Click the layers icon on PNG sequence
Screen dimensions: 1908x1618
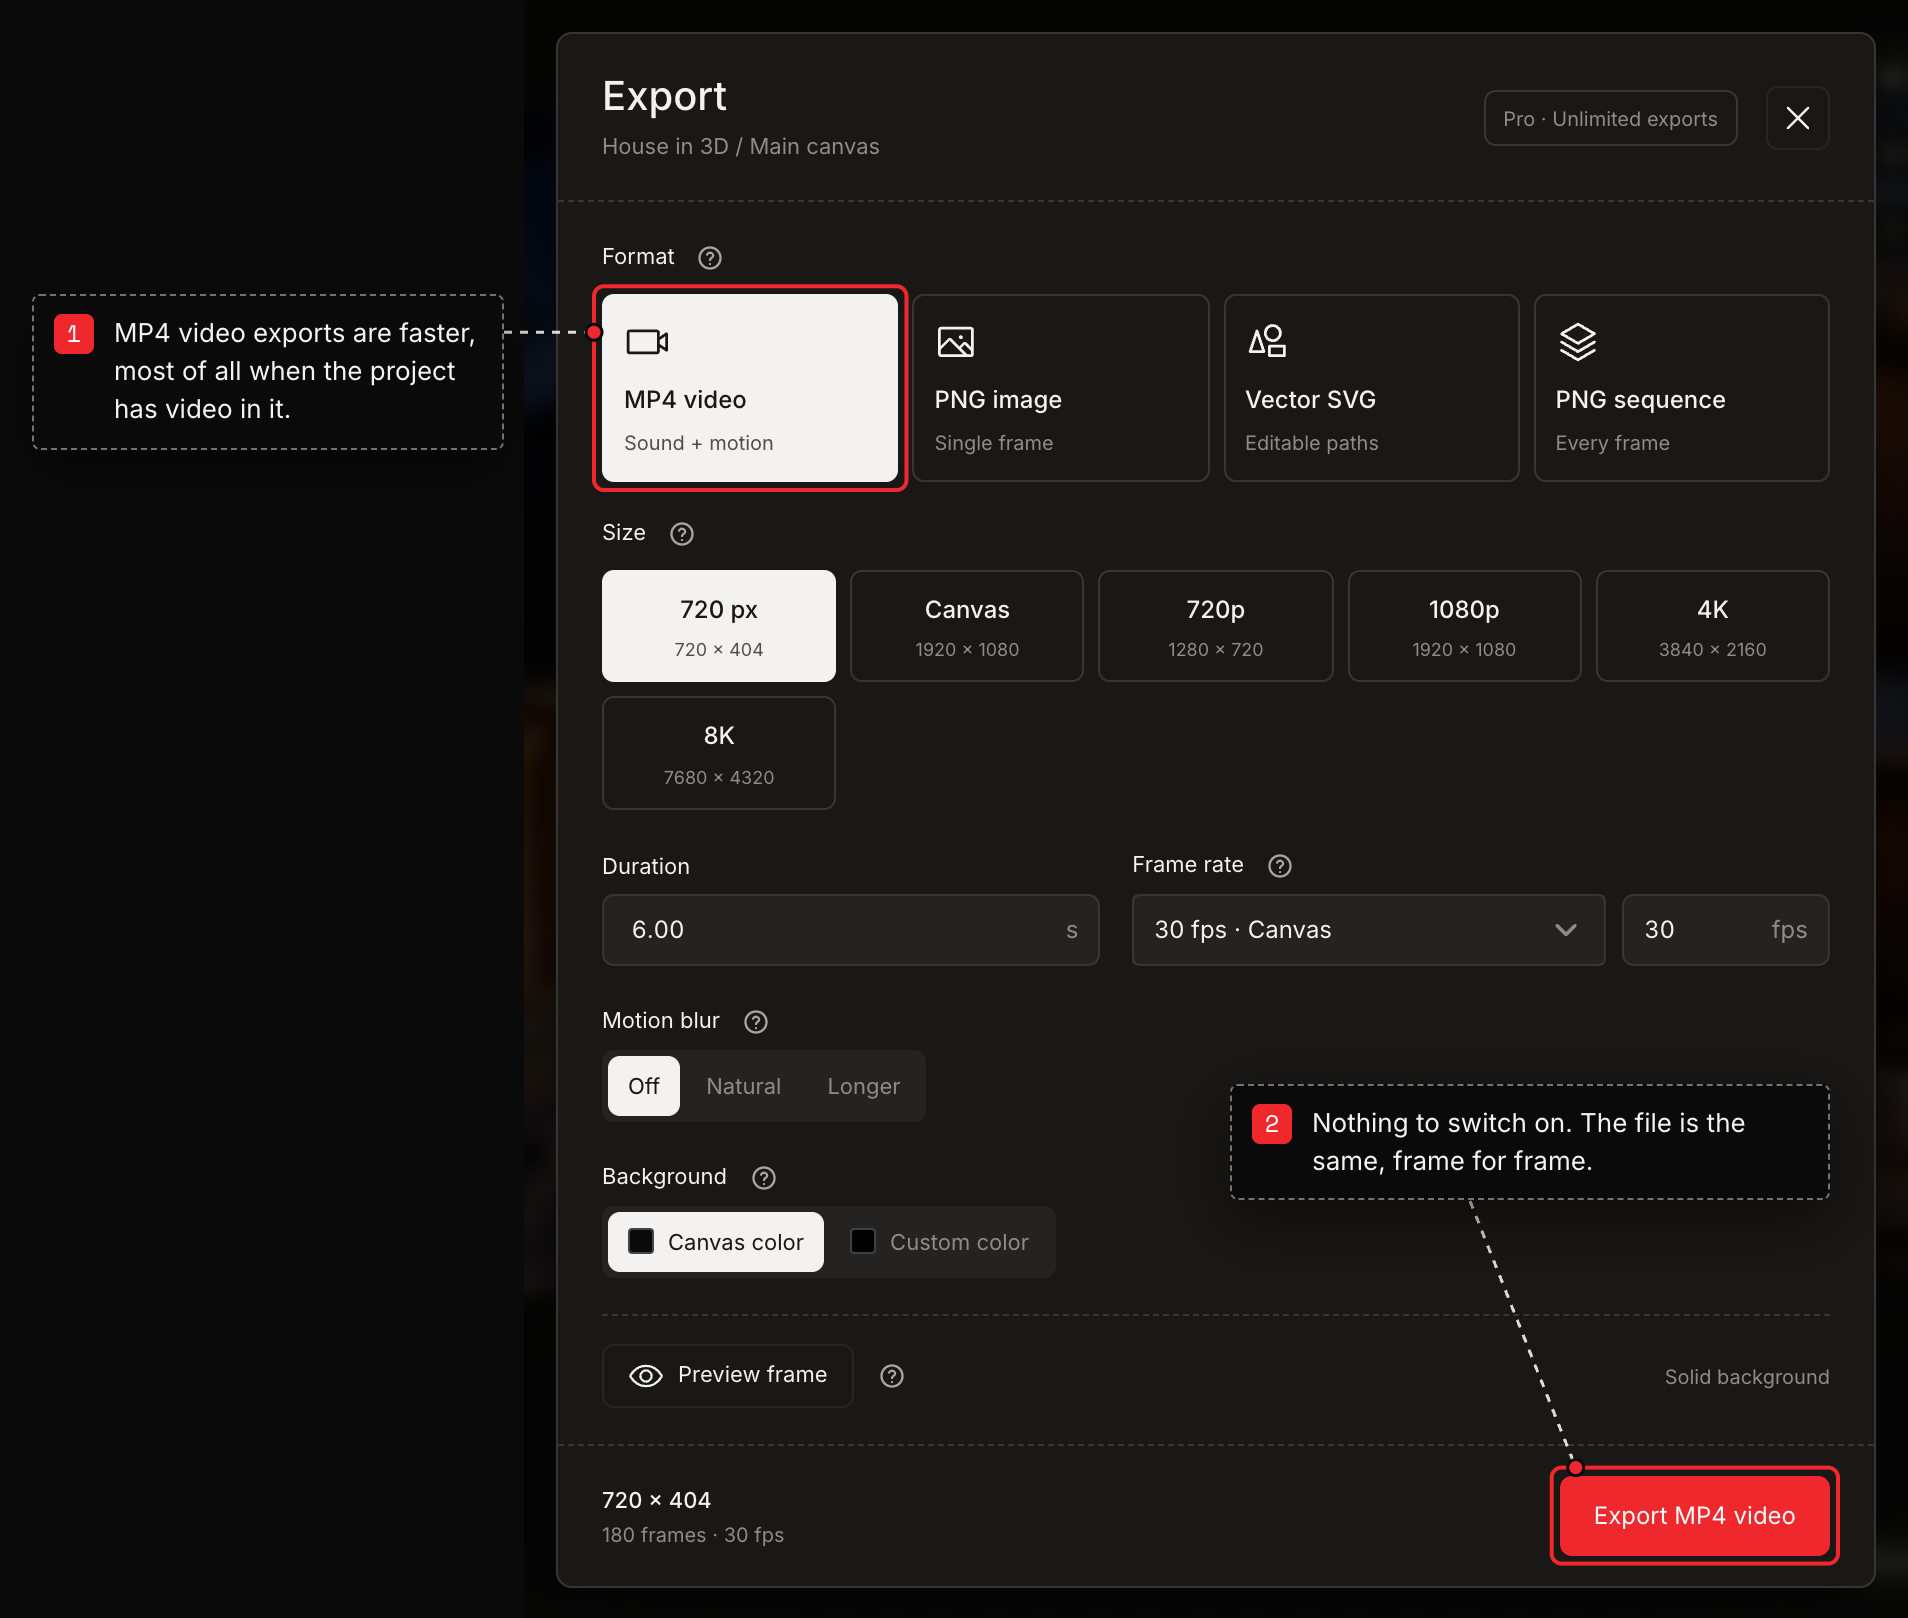point(1578,342)
